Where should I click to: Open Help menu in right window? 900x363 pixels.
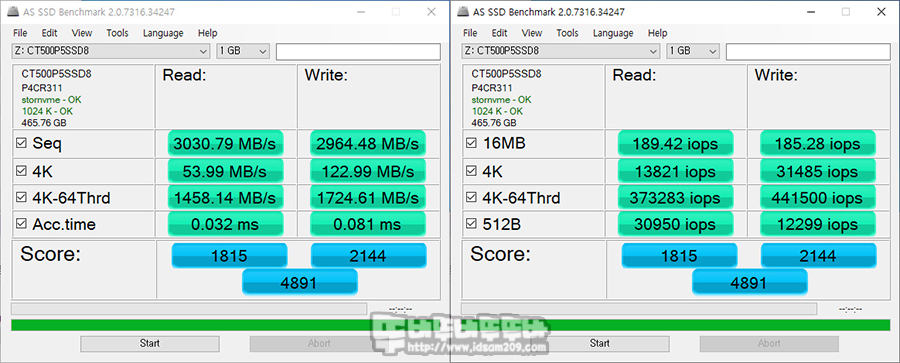(x=657, y=33)
